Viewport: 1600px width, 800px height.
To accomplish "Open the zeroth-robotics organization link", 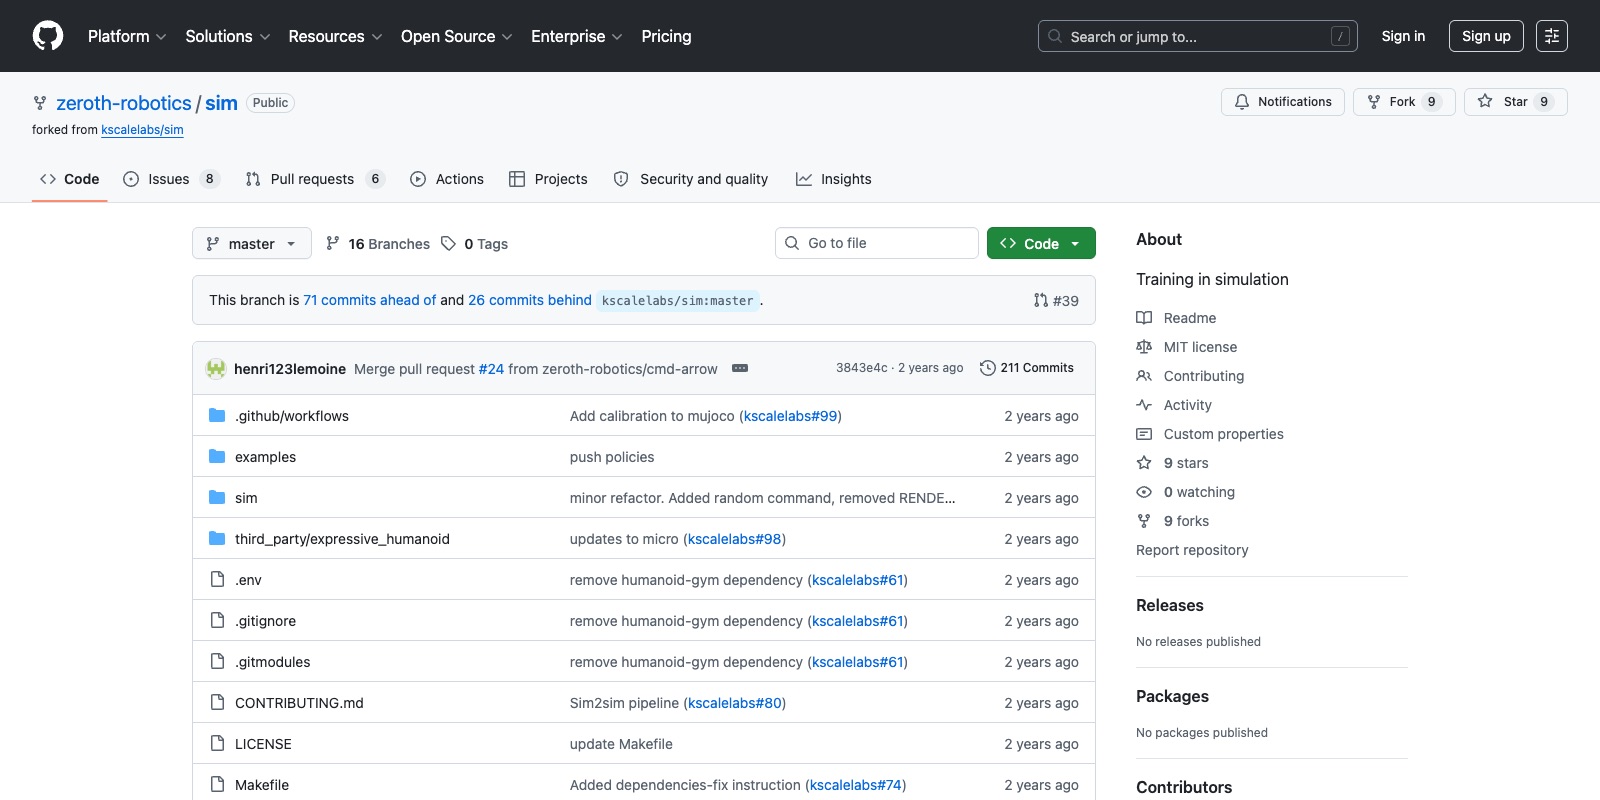I will 124,103.
